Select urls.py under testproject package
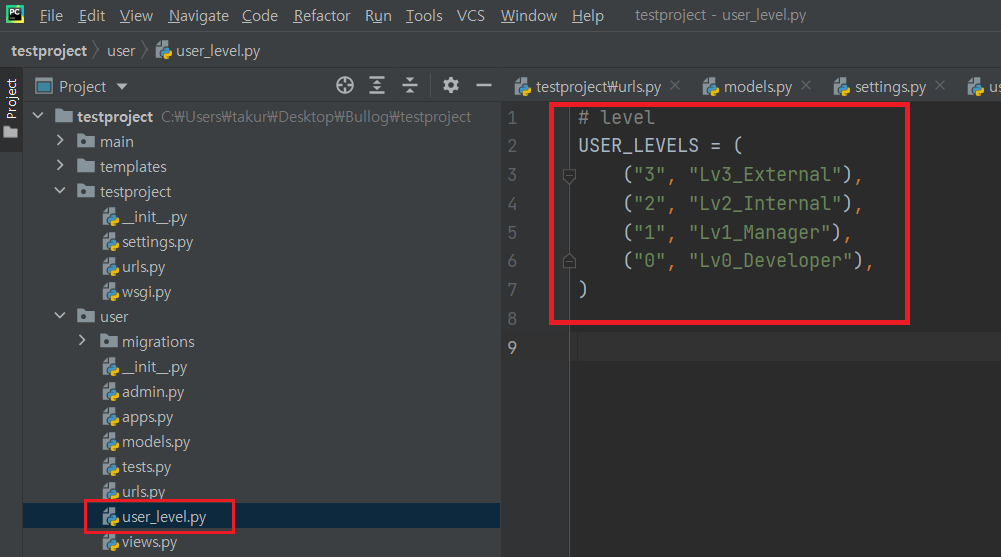Viewport: 1001px width, 557px height. (143, 267)
